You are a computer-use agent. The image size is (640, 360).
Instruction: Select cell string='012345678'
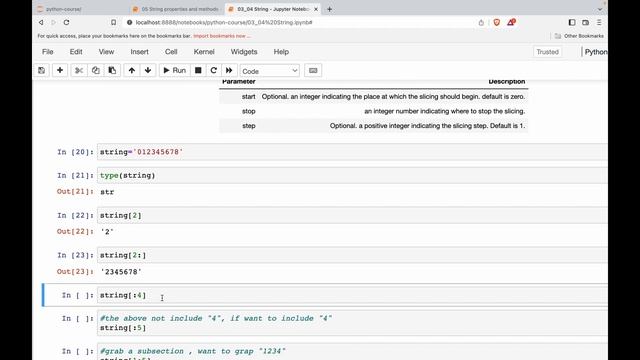[x=352, y=152]
